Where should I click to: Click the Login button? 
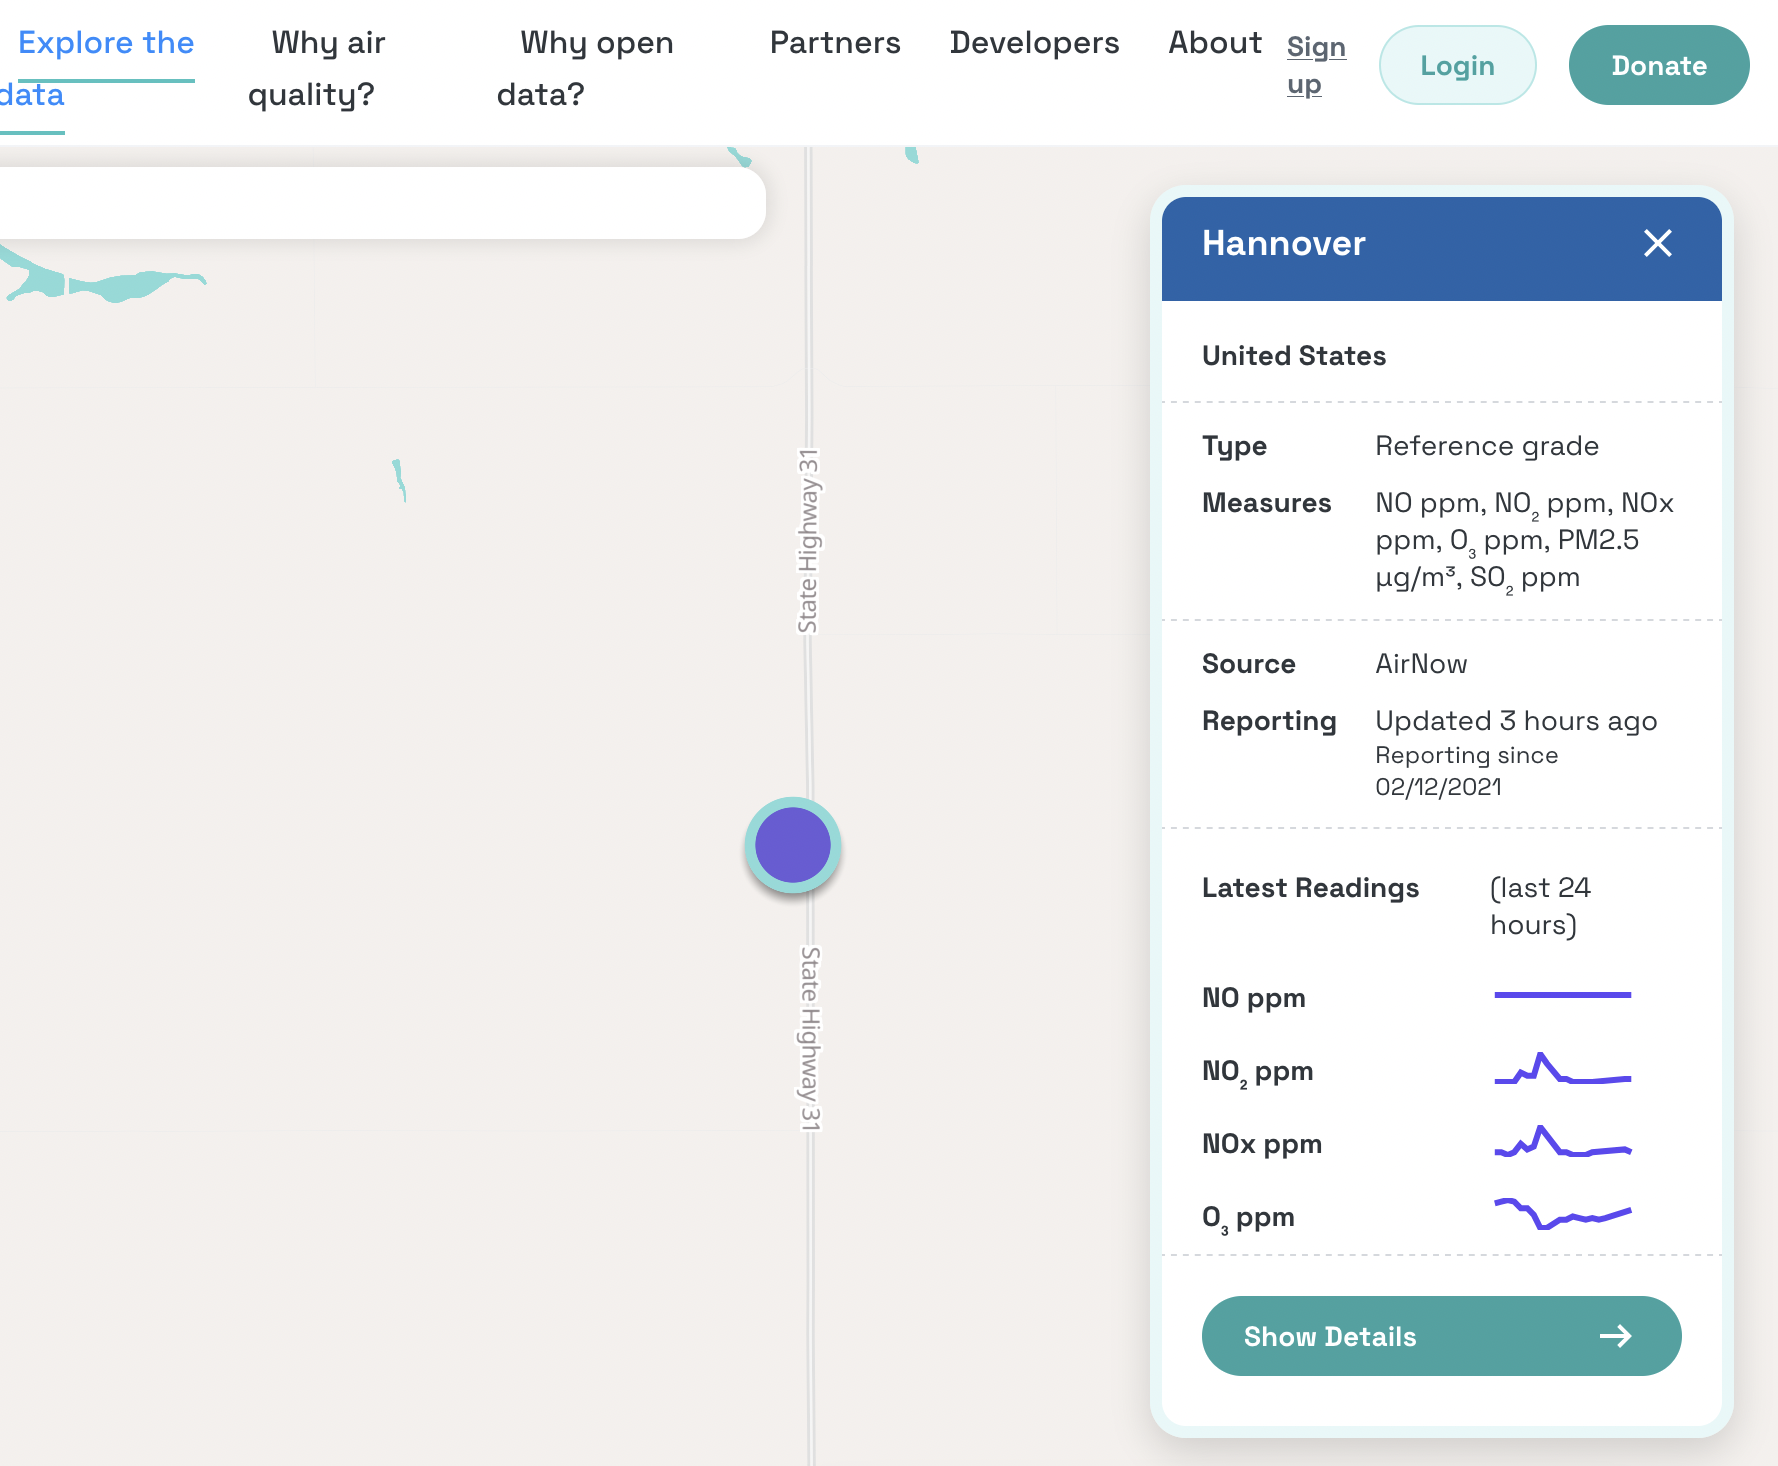[1457, 65]
